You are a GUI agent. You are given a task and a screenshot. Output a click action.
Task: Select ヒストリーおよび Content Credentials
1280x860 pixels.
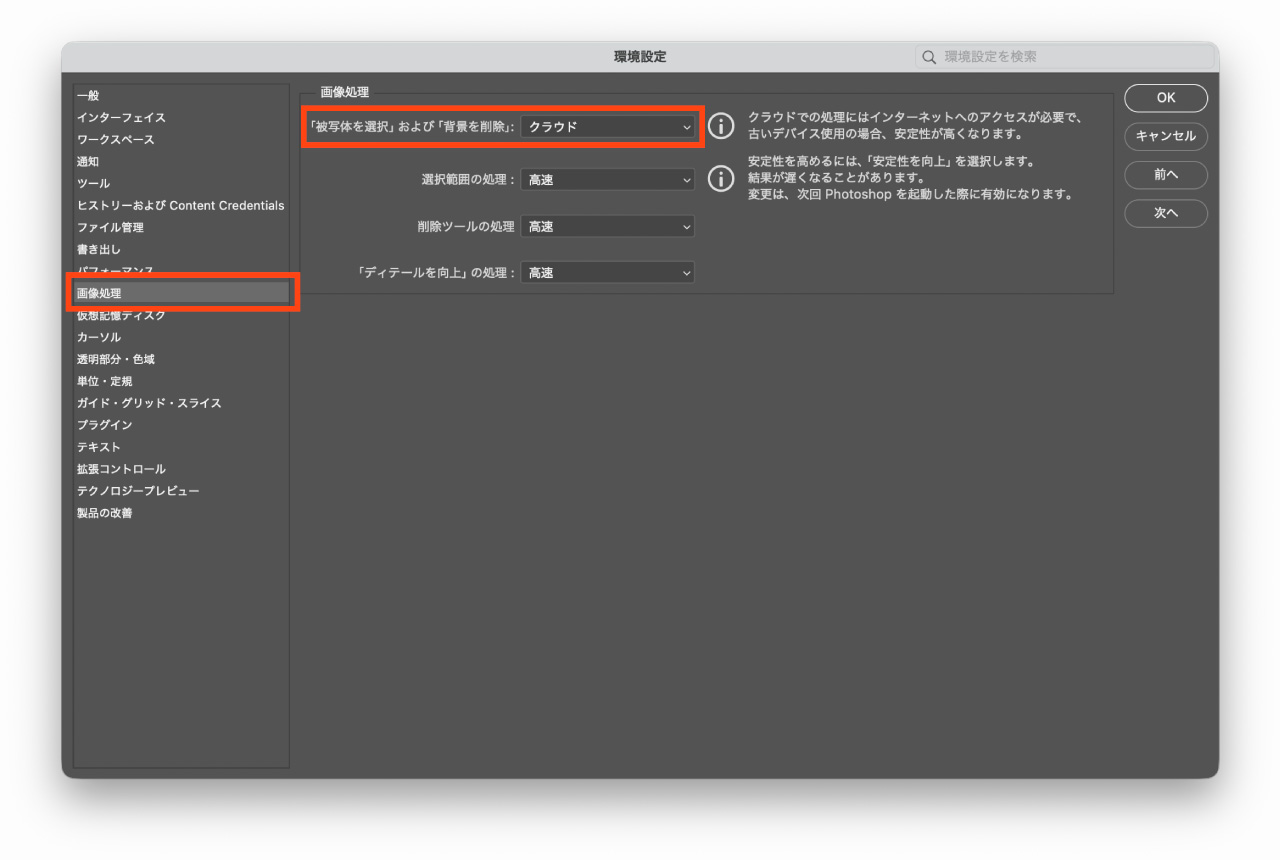coord(181,206)
